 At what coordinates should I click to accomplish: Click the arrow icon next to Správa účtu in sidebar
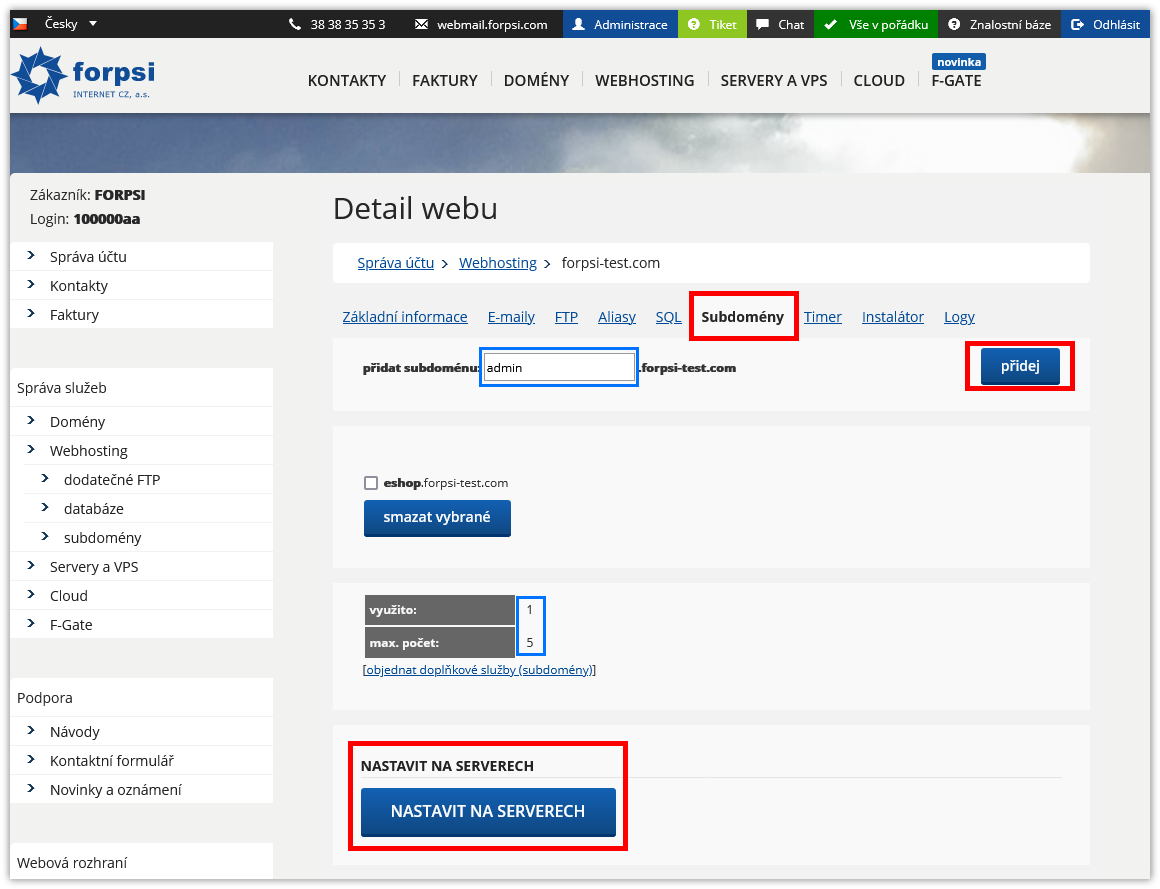coord(31,255)
